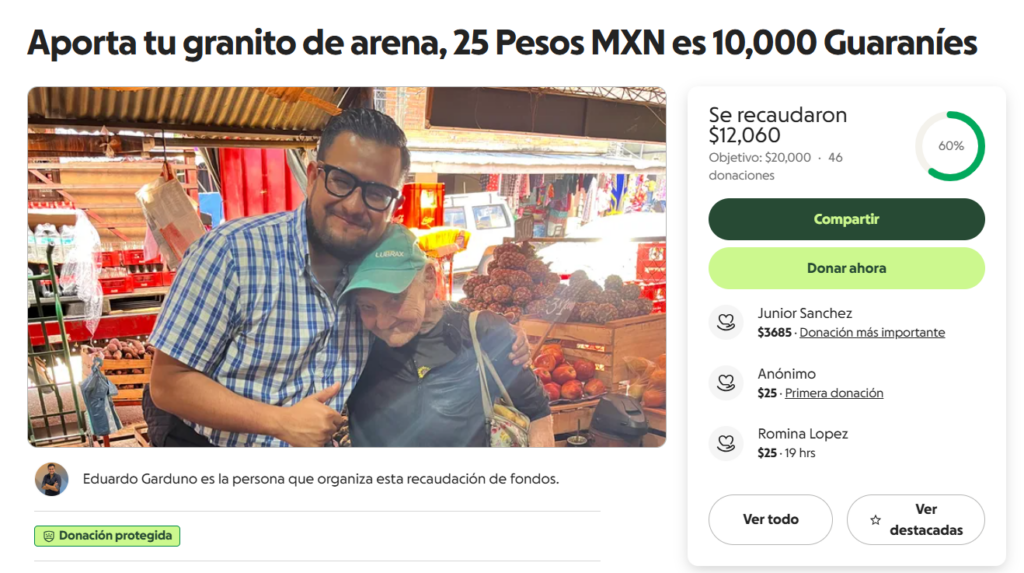Select donor name Romina Lopez

tap(803, 434)
